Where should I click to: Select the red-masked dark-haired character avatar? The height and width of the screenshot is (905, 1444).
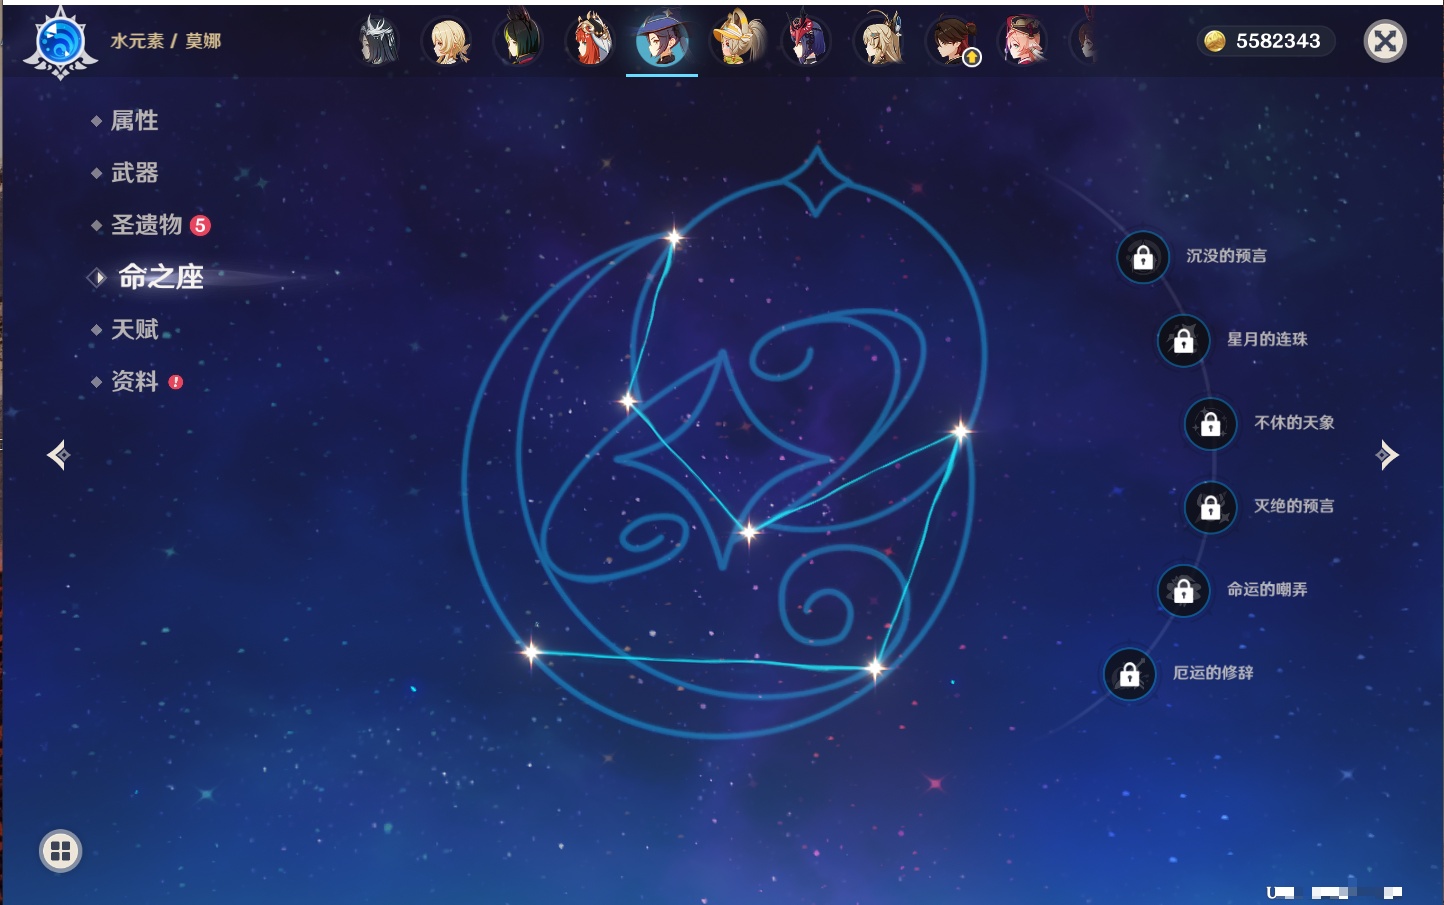coord(806,42)
